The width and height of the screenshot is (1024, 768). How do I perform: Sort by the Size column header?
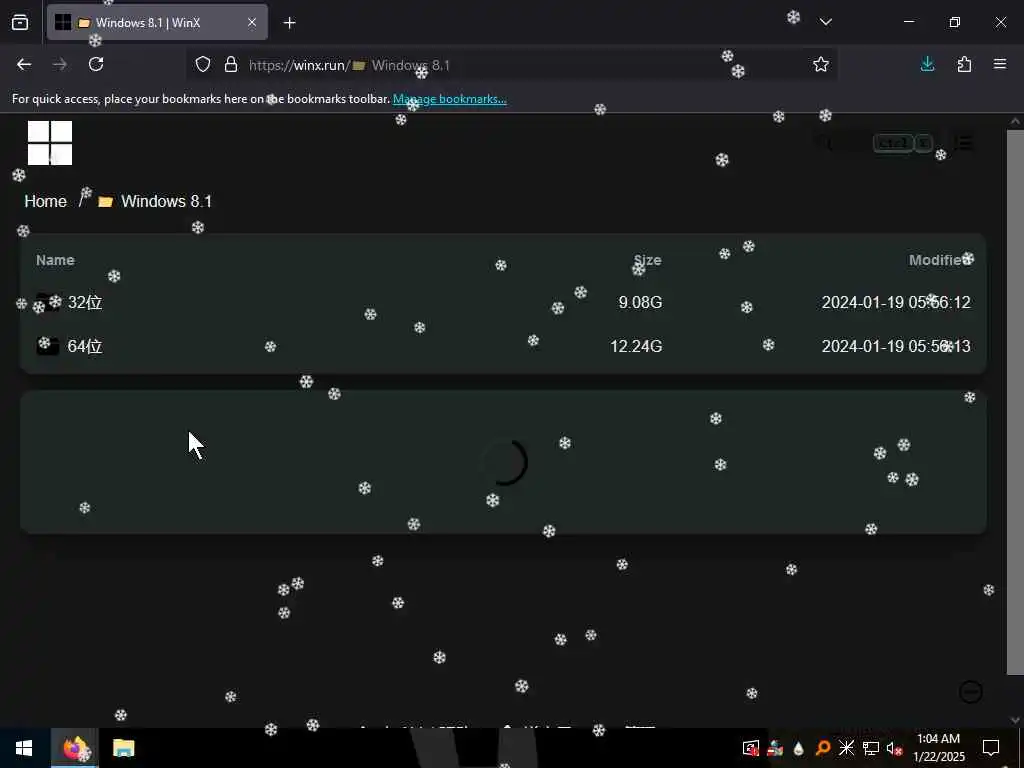pyautogui.click(x=647, y=260)
